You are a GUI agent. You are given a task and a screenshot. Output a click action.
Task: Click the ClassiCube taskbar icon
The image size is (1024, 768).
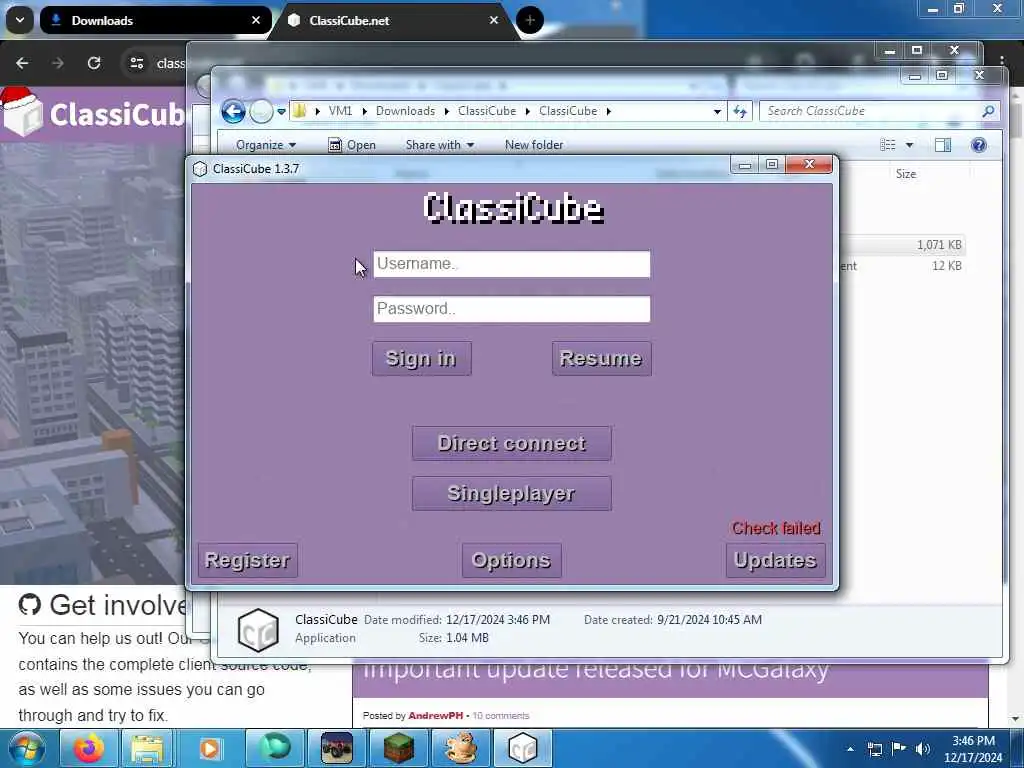[522, 748]
